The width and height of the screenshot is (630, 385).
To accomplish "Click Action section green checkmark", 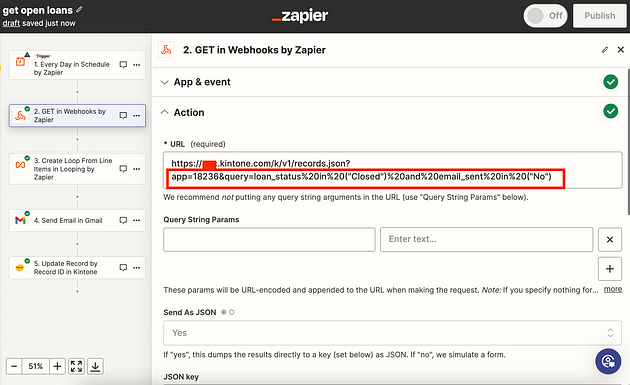I will pyautogui.click(x=610, y=111).
